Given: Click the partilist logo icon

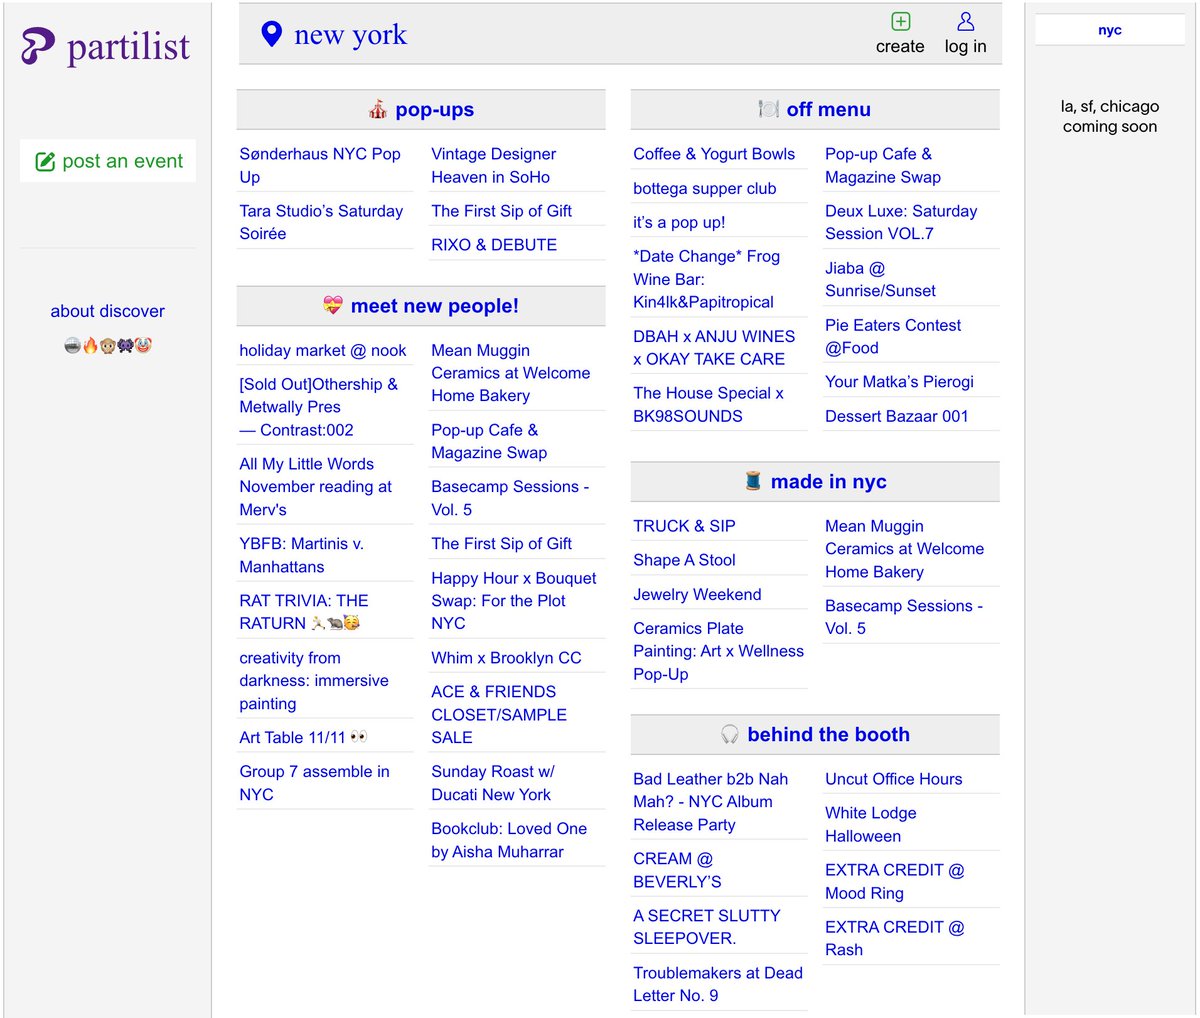Looking at the screenshot, I should [39, 47].
